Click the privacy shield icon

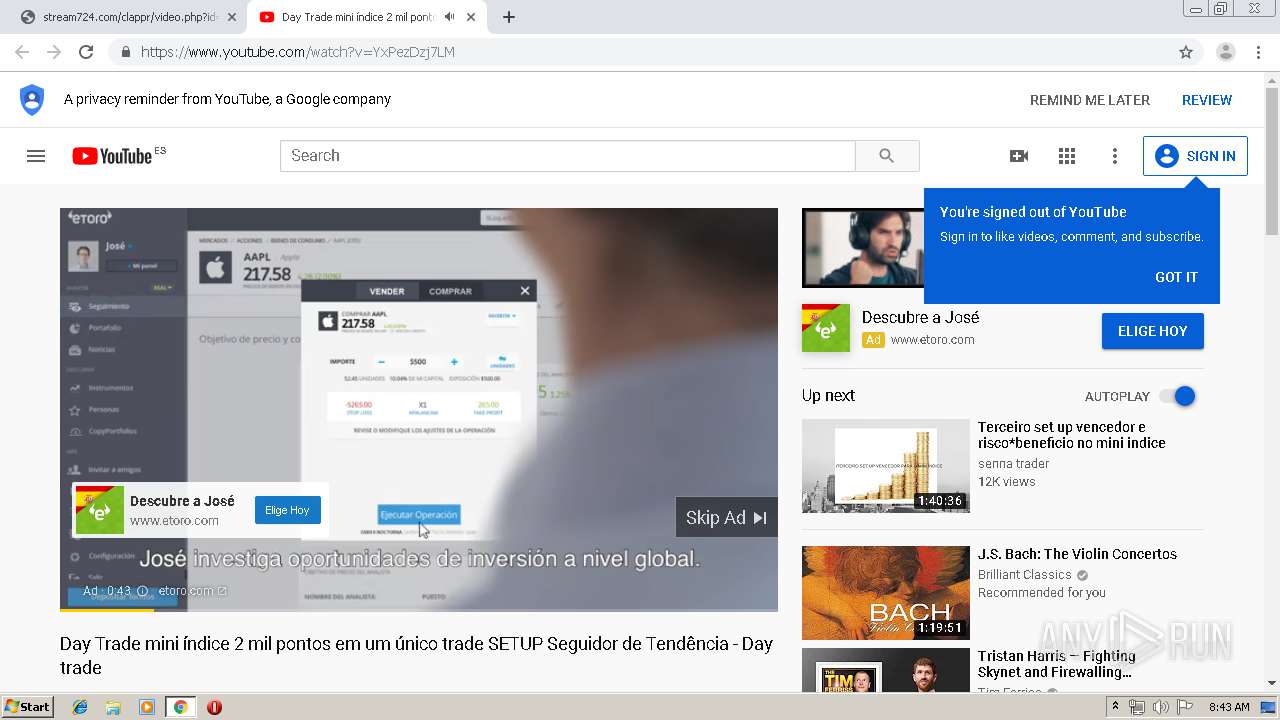pos(32,99)
